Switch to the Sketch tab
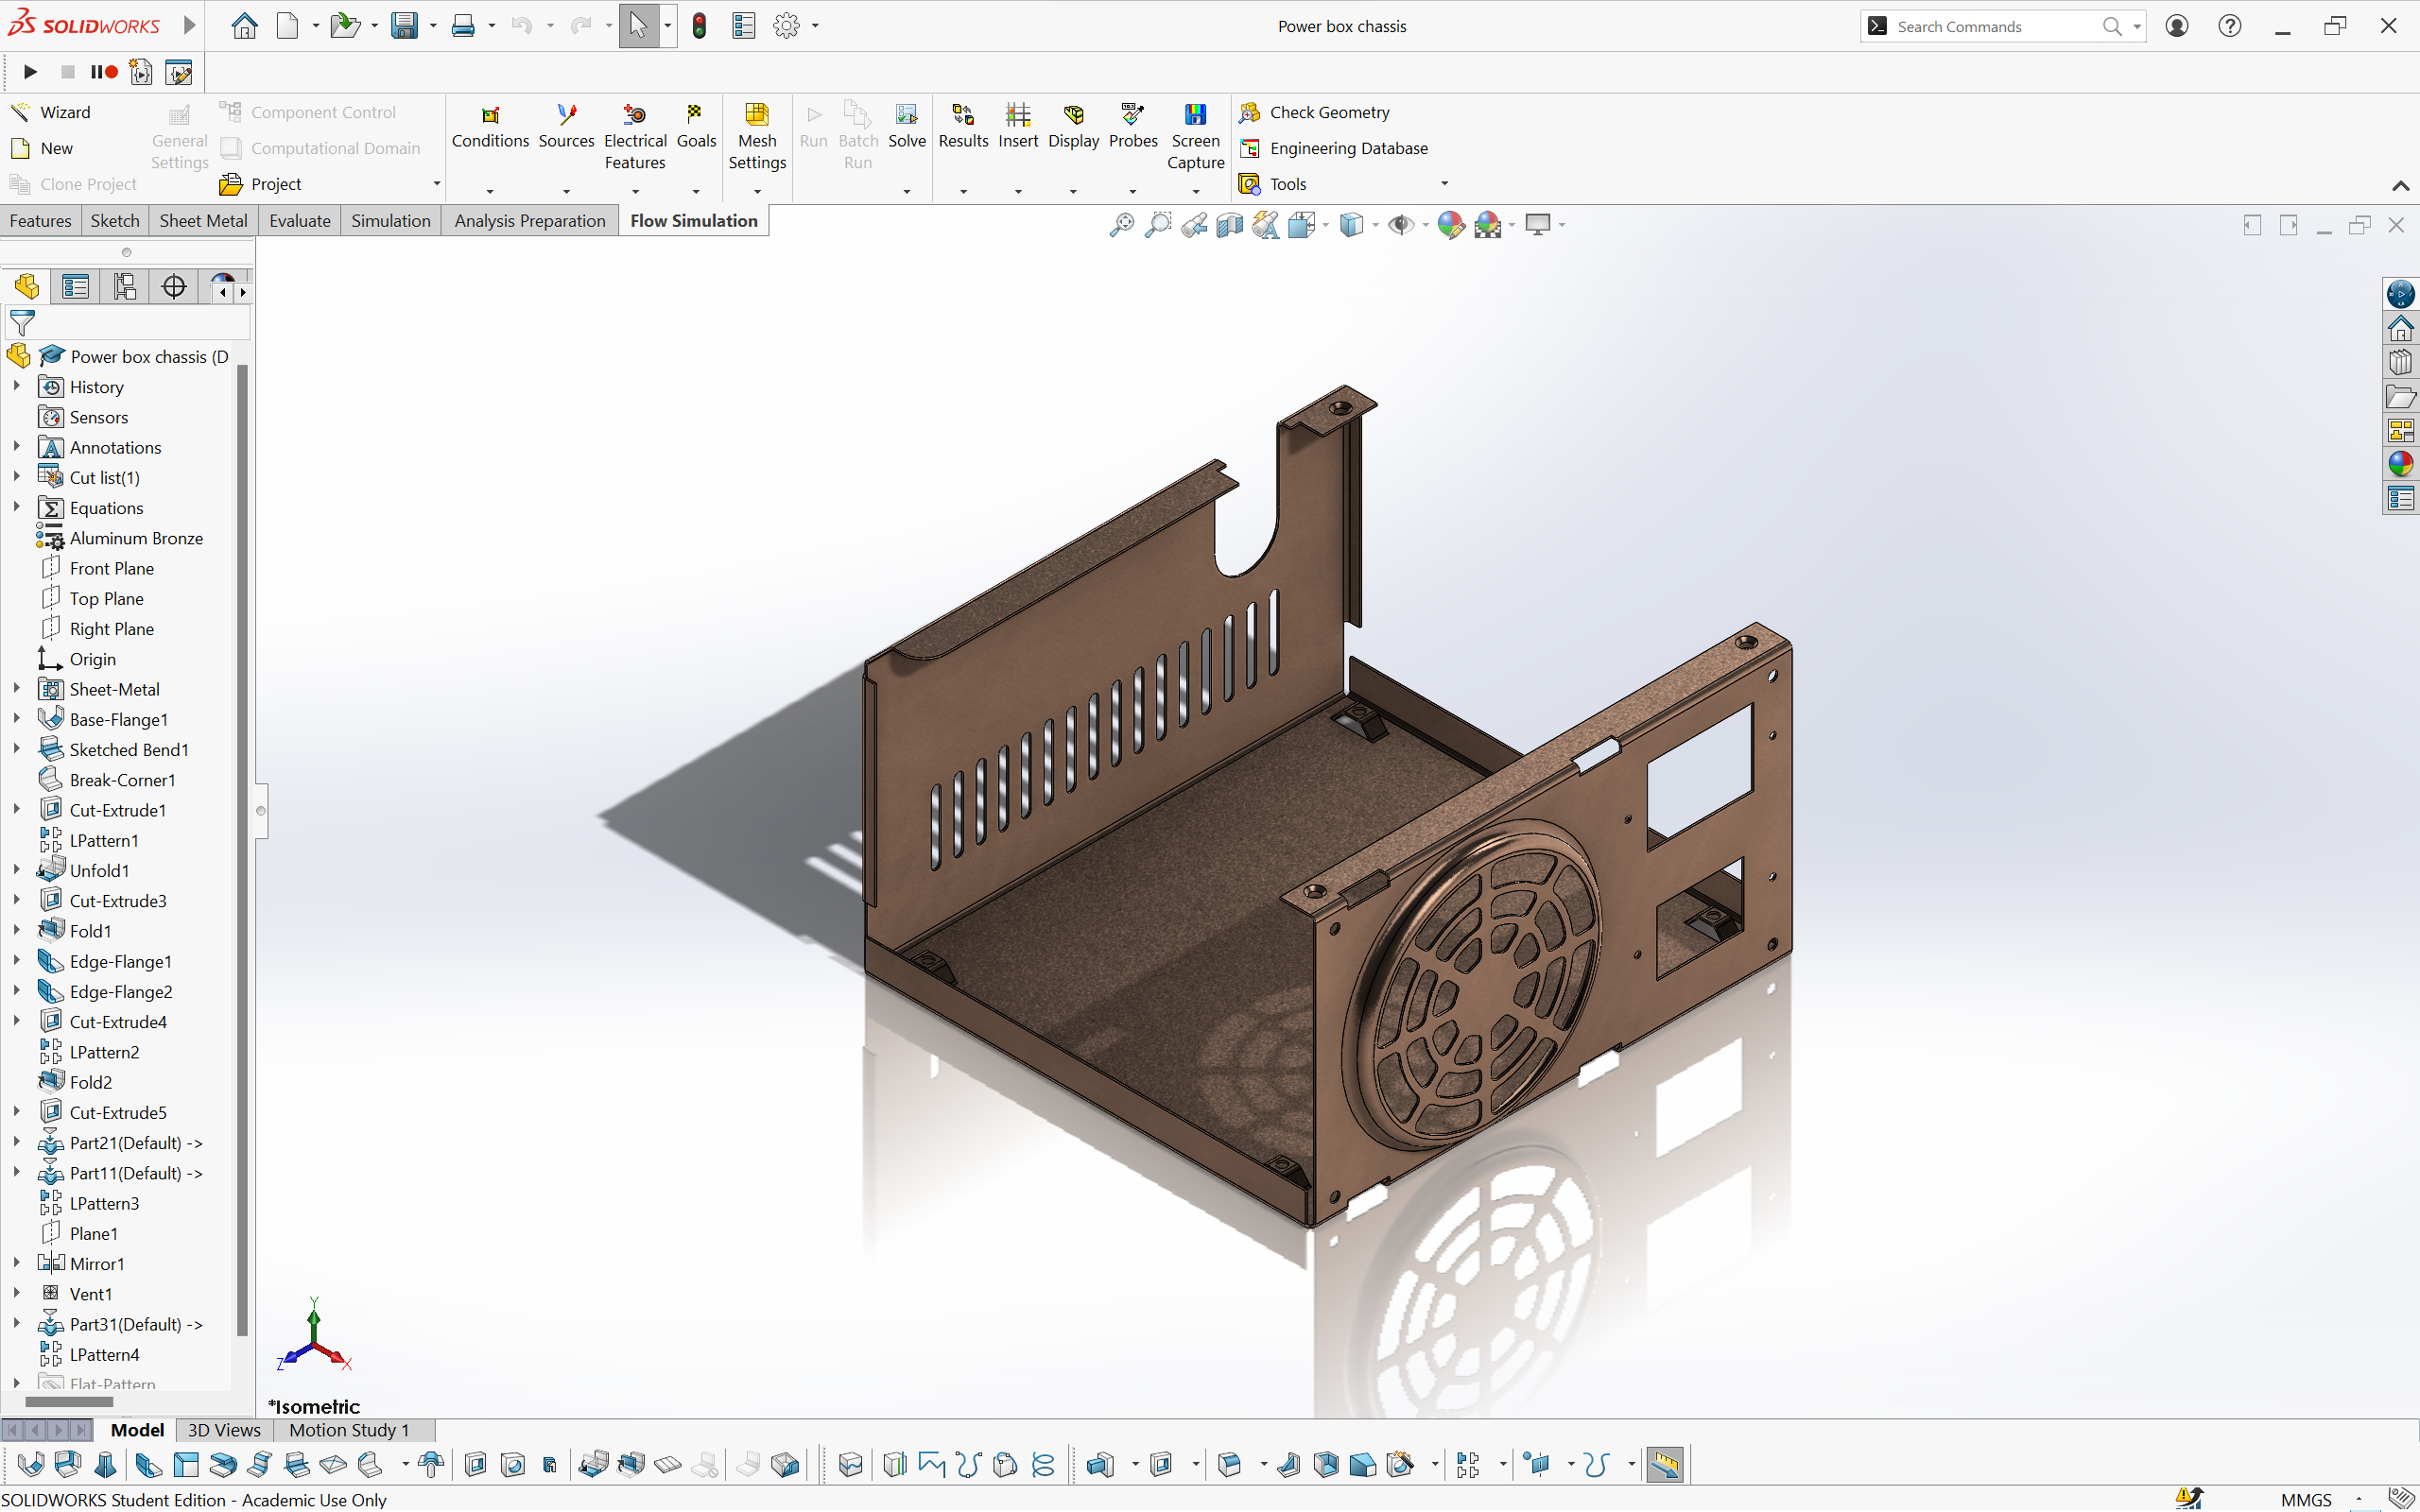The image size is (2420, 1512). point(115,221)
